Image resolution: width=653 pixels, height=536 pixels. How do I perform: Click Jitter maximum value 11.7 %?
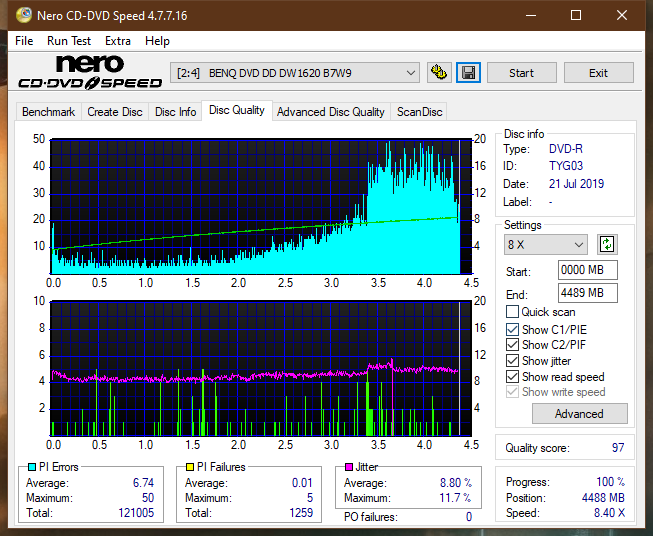tap(455, 498)
